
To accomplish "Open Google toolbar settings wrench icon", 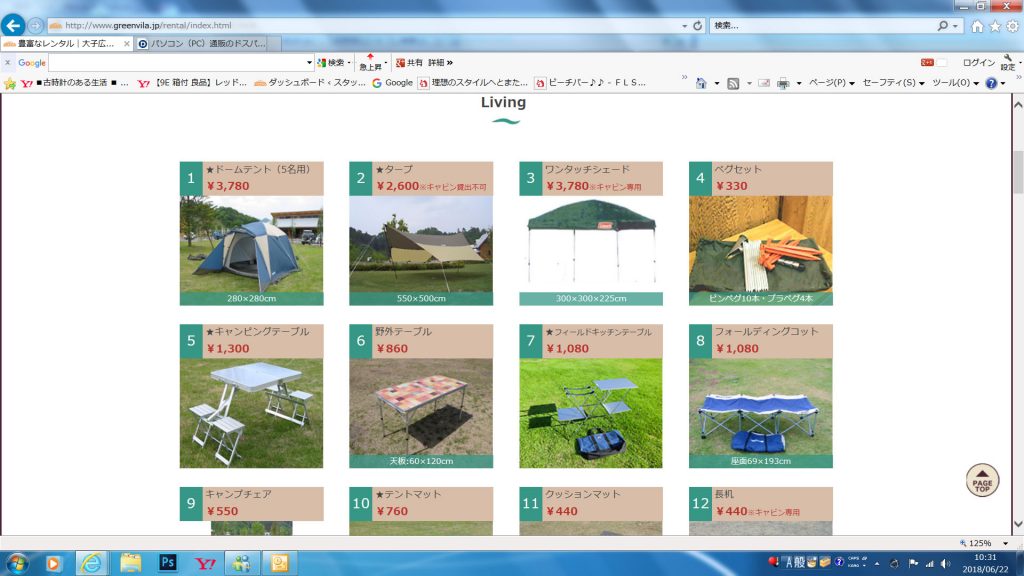I will coord(1008,63).
